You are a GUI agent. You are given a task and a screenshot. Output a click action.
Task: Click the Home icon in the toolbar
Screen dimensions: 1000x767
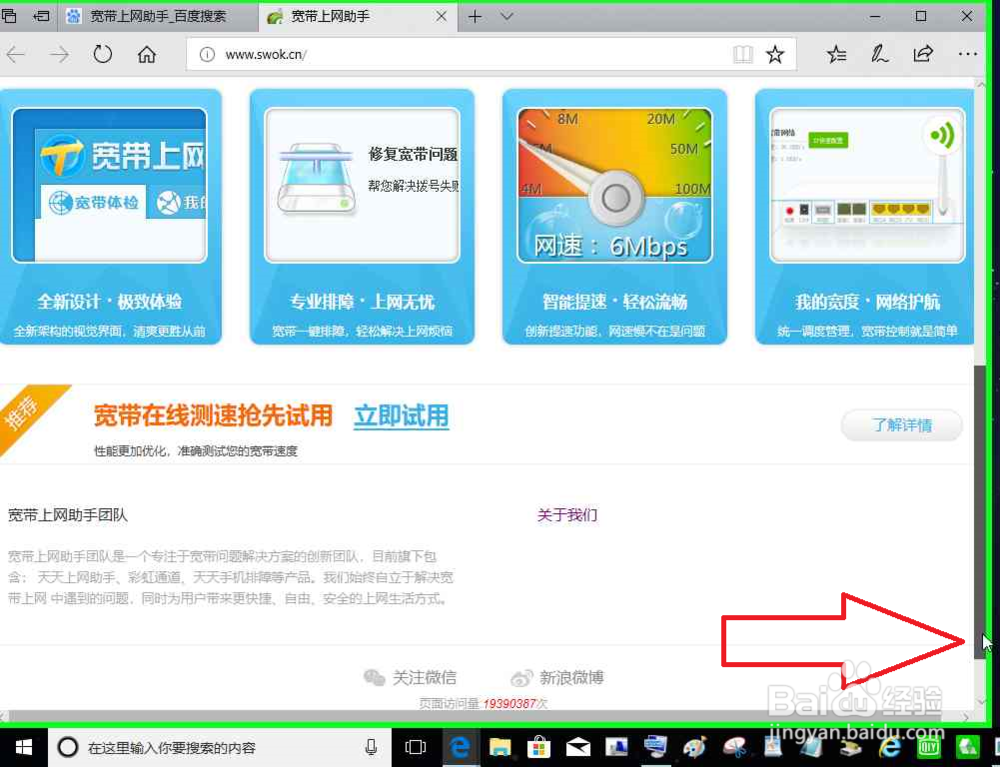click(146, 55)
